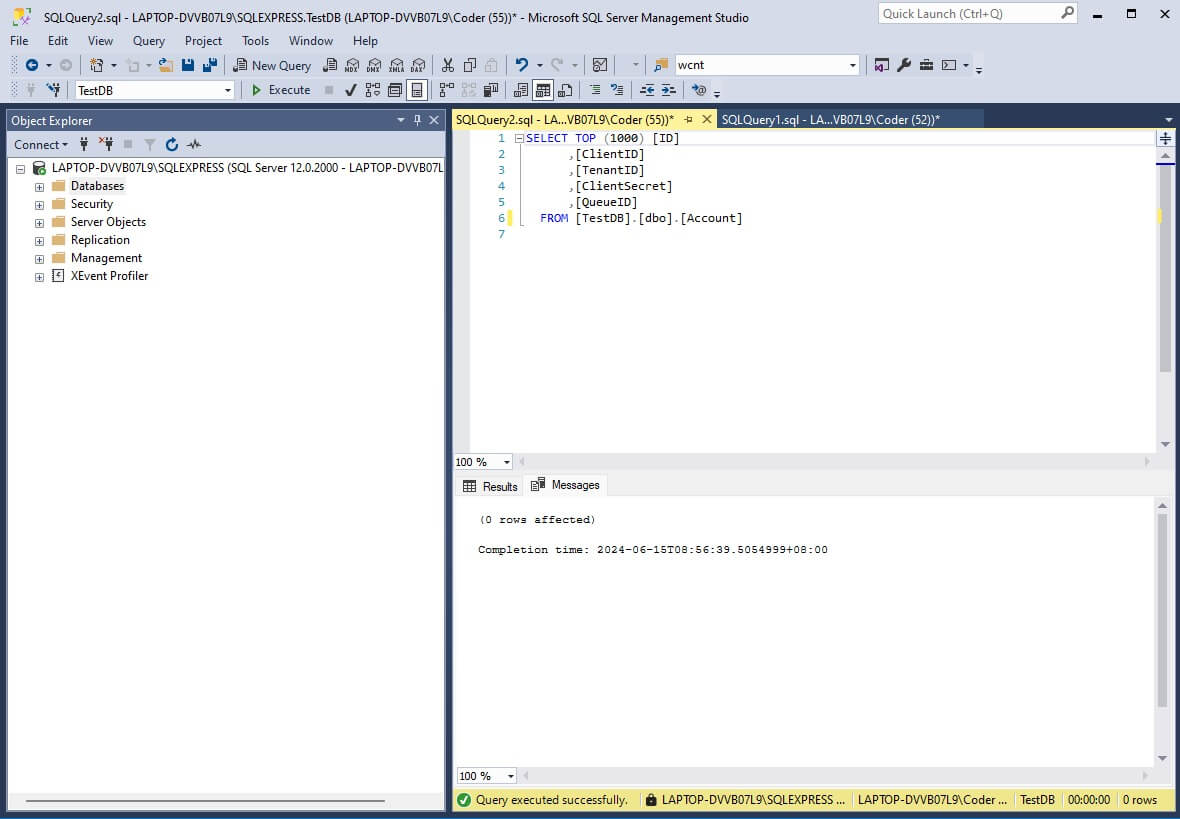Click the New Query toolbar button
Screen dimensions: 1180x819
click(272, 65)
